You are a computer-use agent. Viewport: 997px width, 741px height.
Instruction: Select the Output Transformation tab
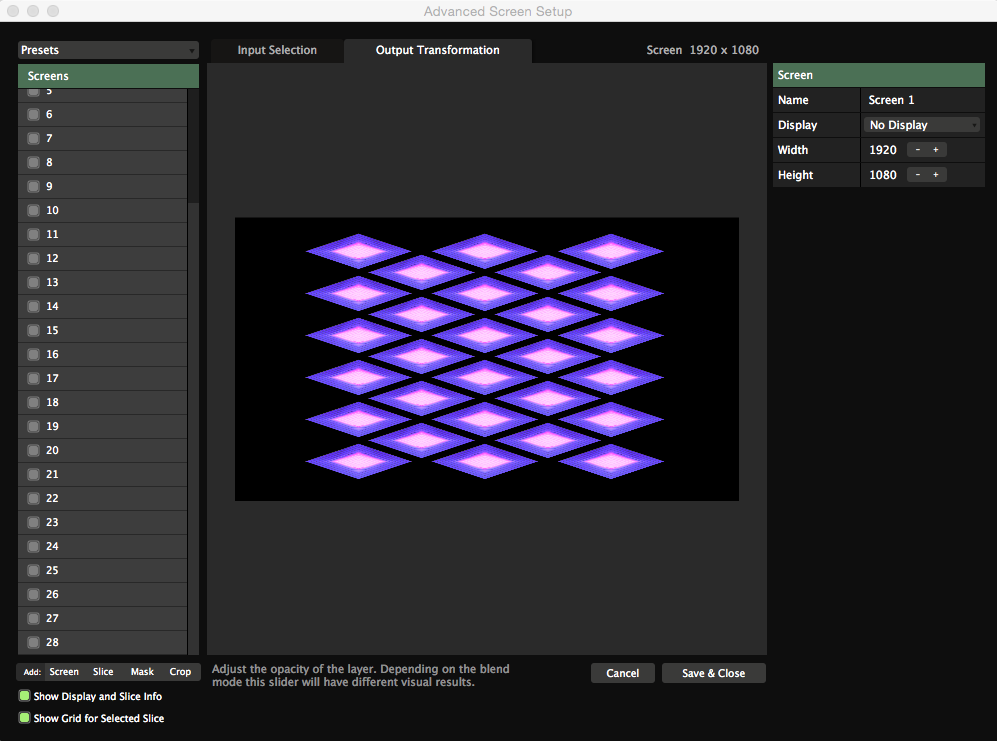tap(437, 50)
